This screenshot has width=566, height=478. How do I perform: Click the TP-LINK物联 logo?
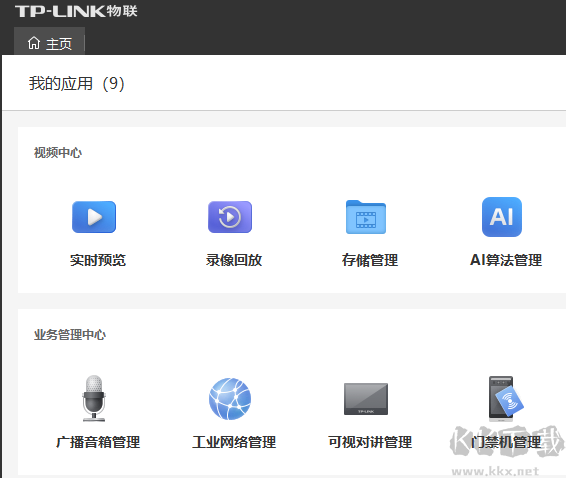[76, 11]
